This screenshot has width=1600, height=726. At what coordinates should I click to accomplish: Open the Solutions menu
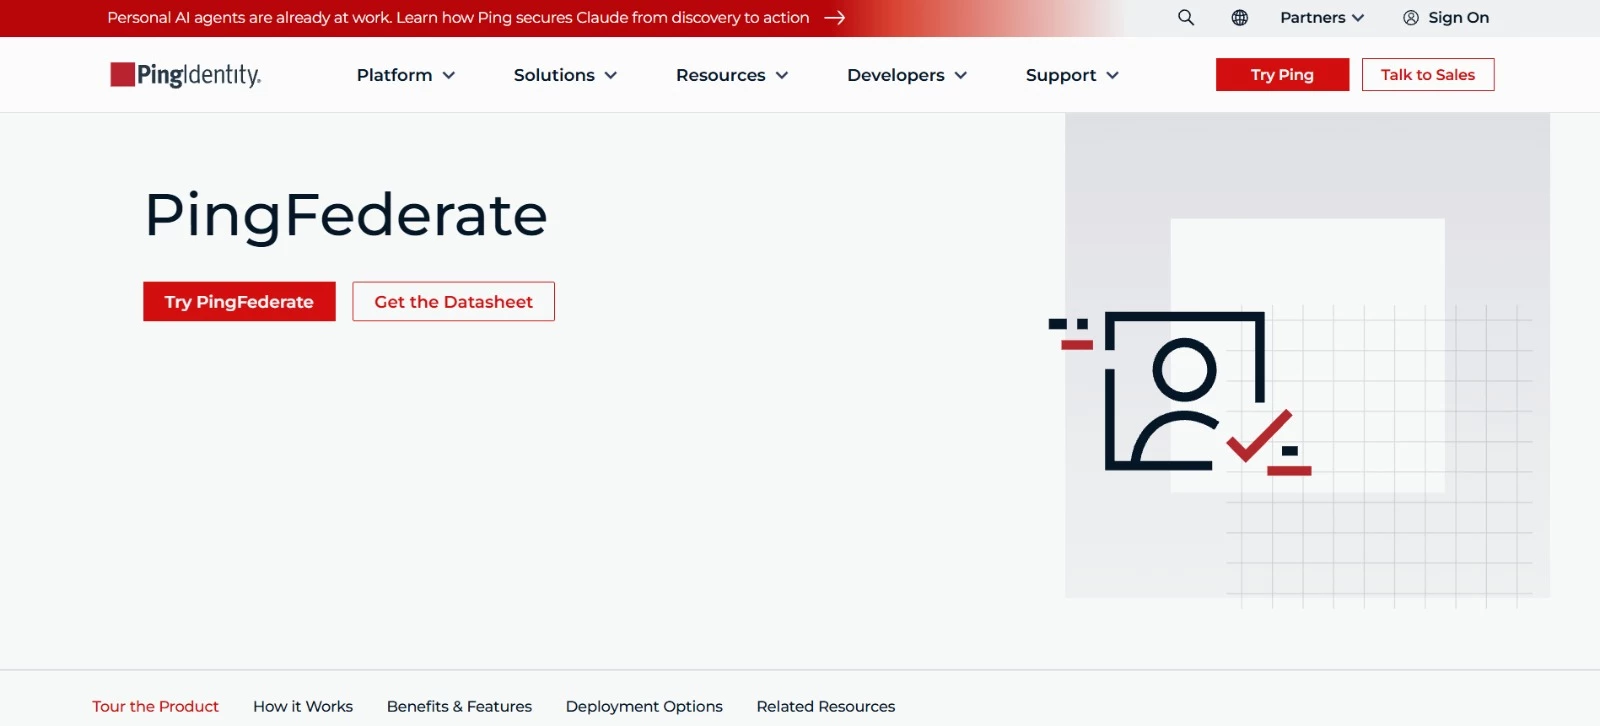pyautogui.click(x=565, y=75)
